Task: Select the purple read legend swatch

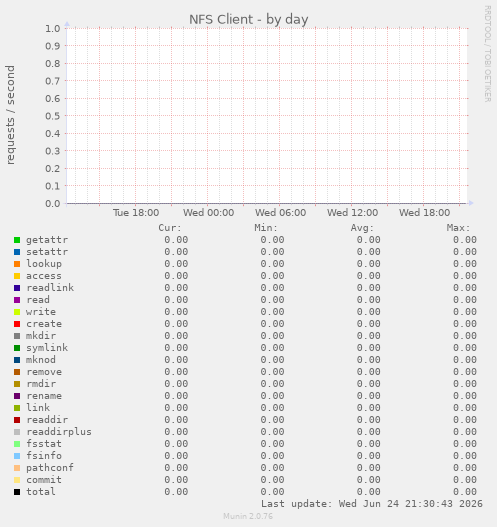Action: pos(17,300)
